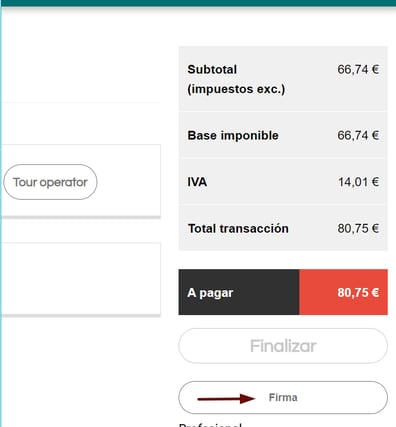This screenshot has height=427, width=396.
Task: Click the Subtotal amount 66,74 €
Action: 358,69
